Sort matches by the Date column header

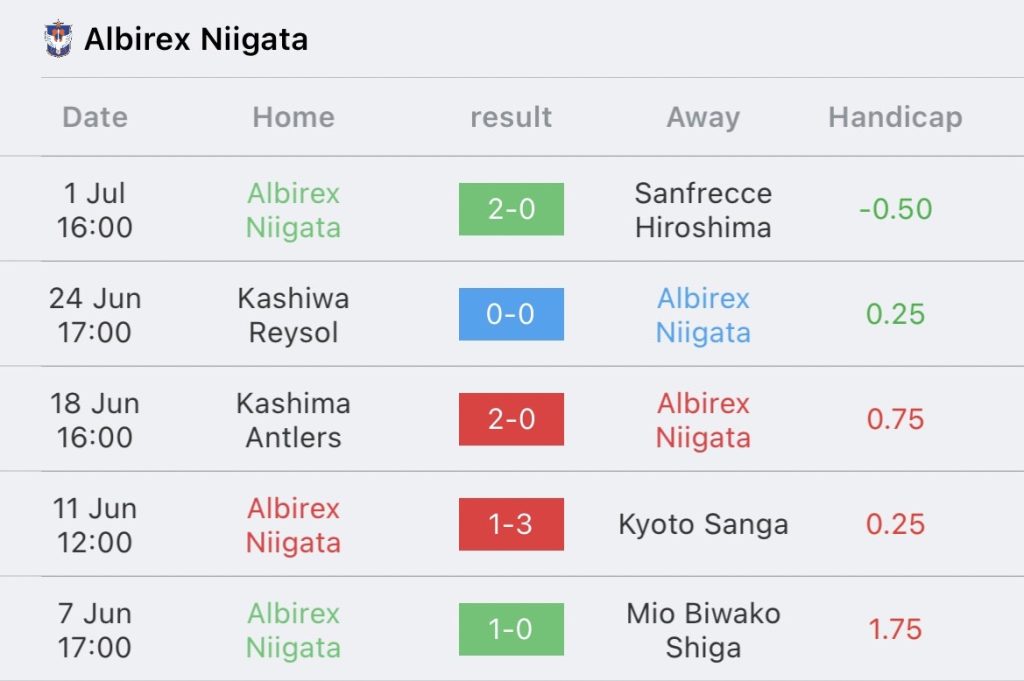[95, 117]
